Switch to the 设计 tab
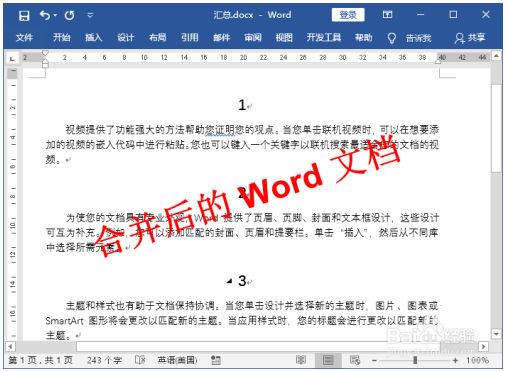 [125, 37]
